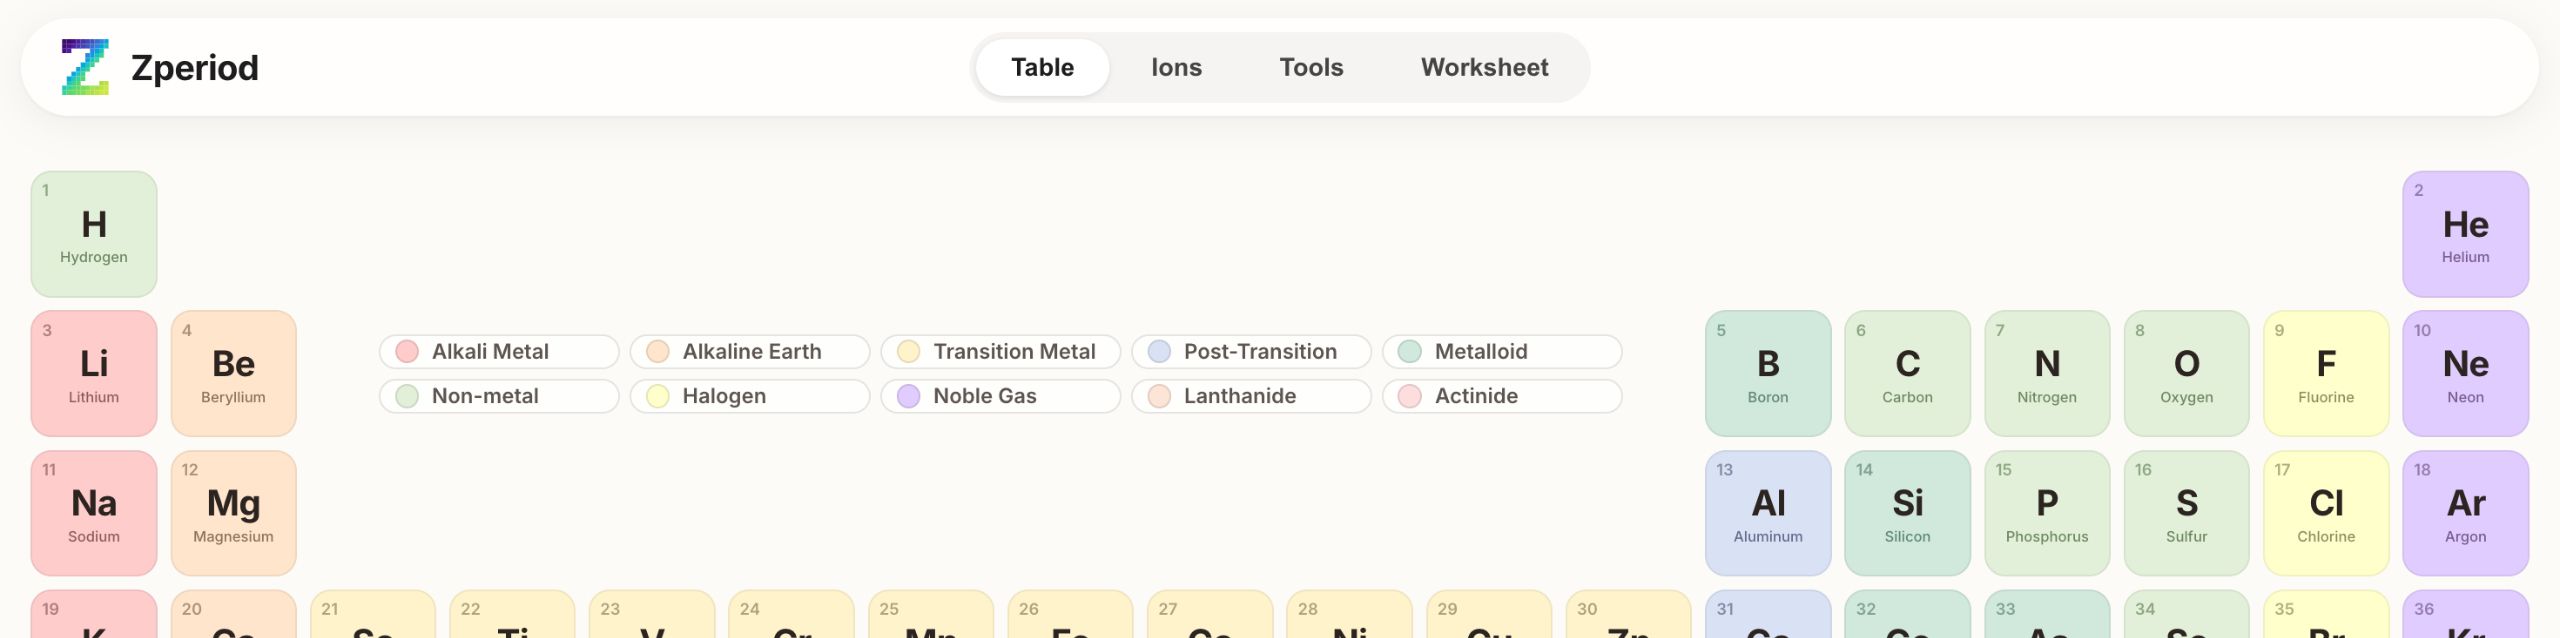Select the Sodium element tile

click(x=94, y=513)
